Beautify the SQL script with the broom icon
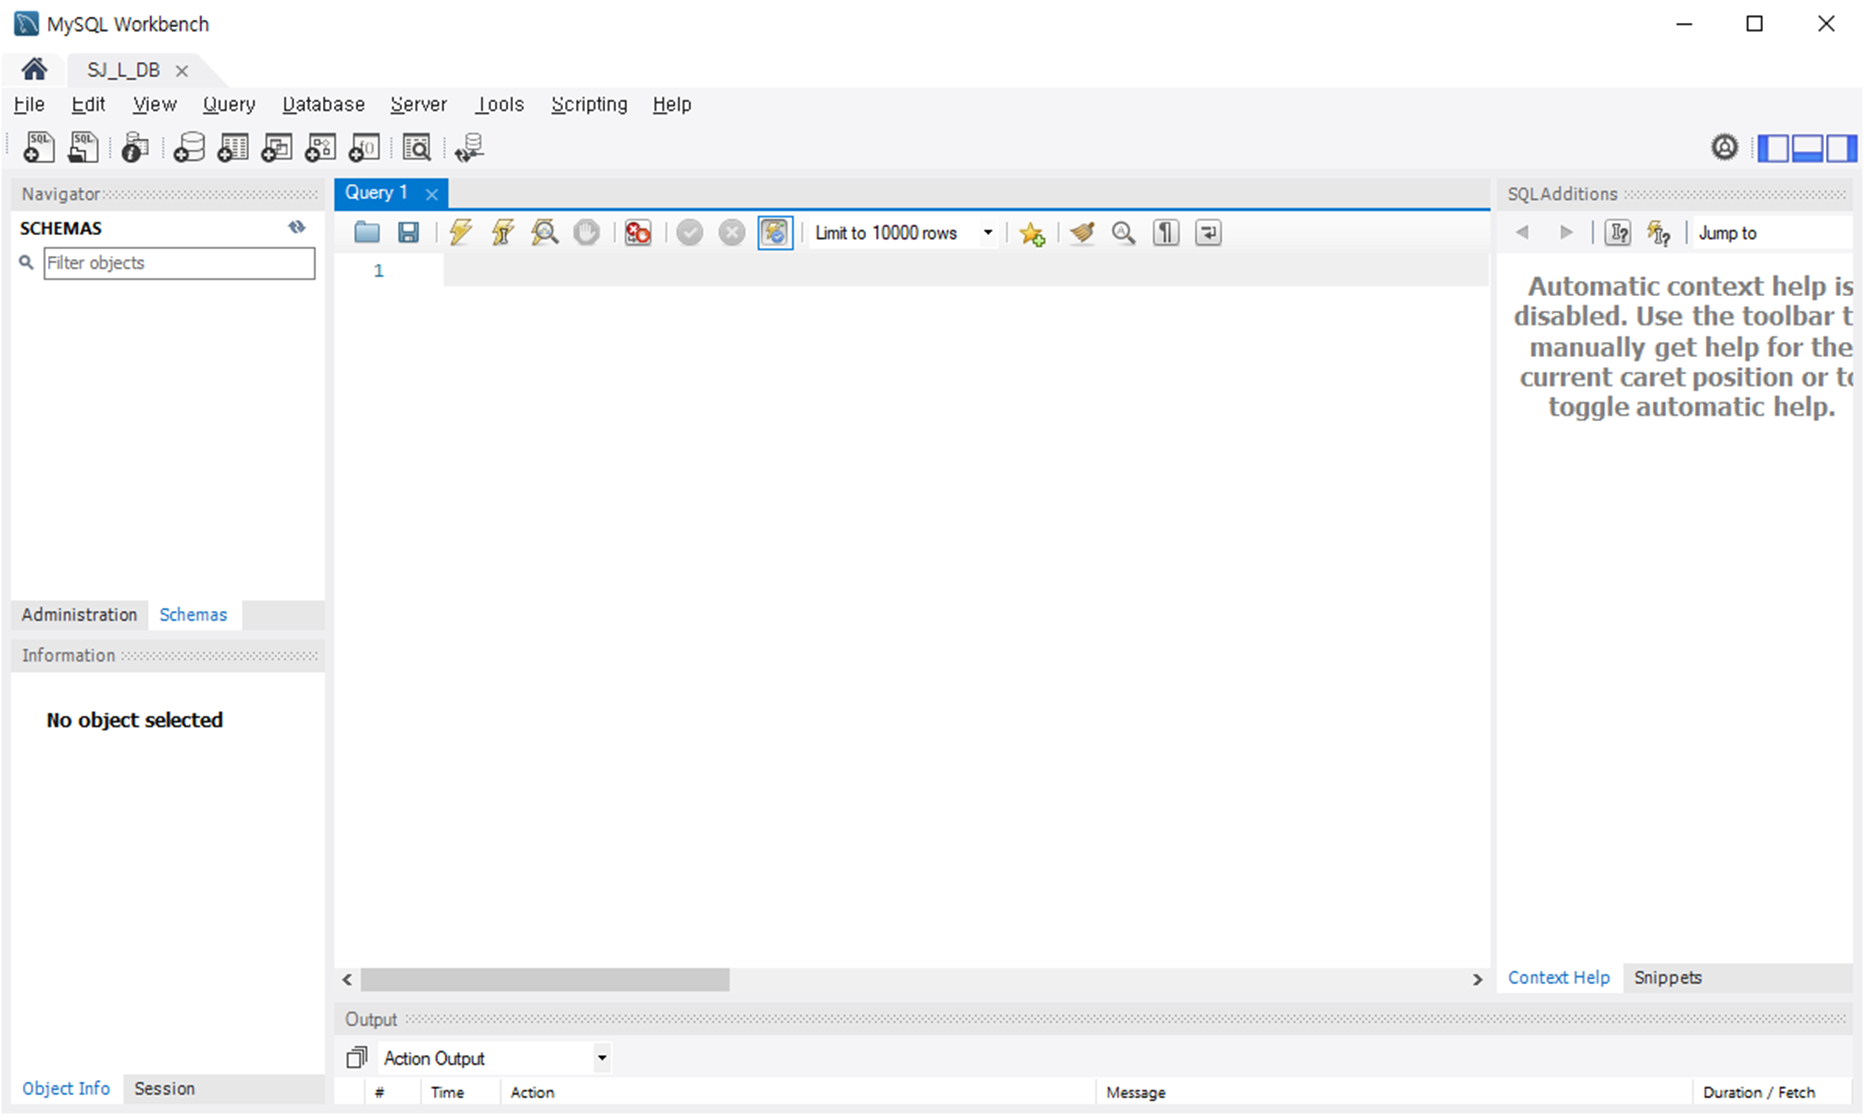The height and width of the screenshot is (1115, 1864). [1081, 233]
